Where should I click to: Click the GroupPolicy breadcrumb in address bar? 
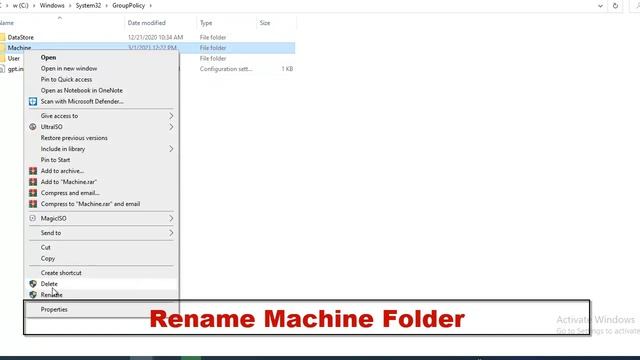[x=129, y=6]
